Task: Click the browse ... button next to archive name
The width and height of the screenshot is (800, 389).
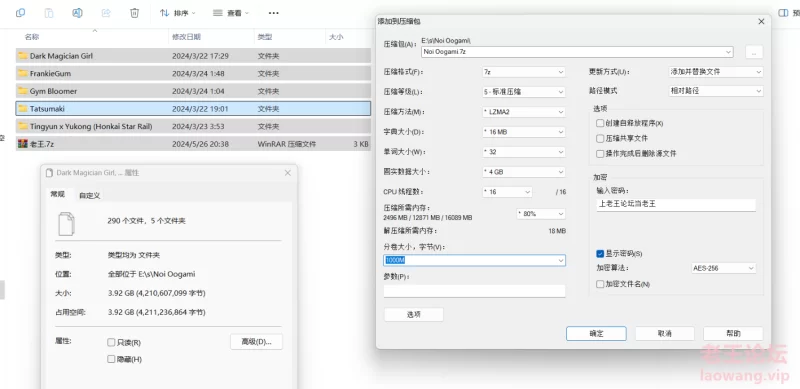Action: (754, 52)
